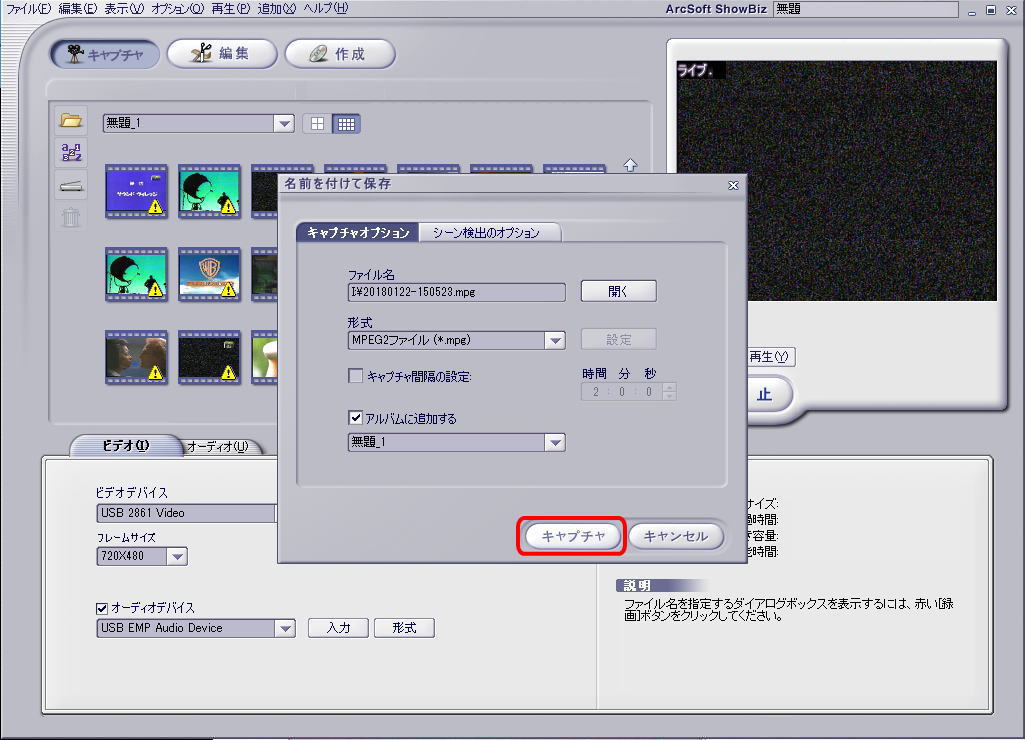Click the red-outlined キャプチャ button
Image resolution: width=1025 pixels, height=740 pixels.
(x=573, y=536)
